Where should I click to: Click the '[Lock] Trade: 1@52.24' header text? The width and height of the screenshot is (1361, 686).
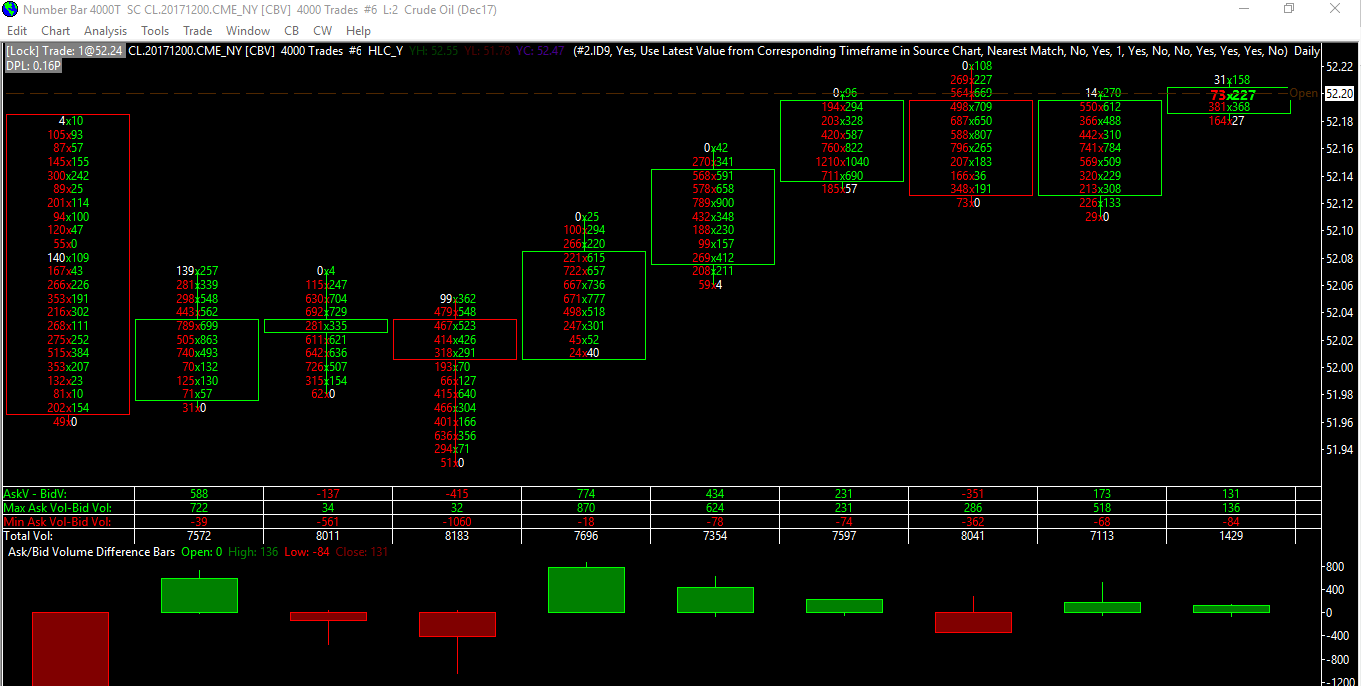point(65,50)
